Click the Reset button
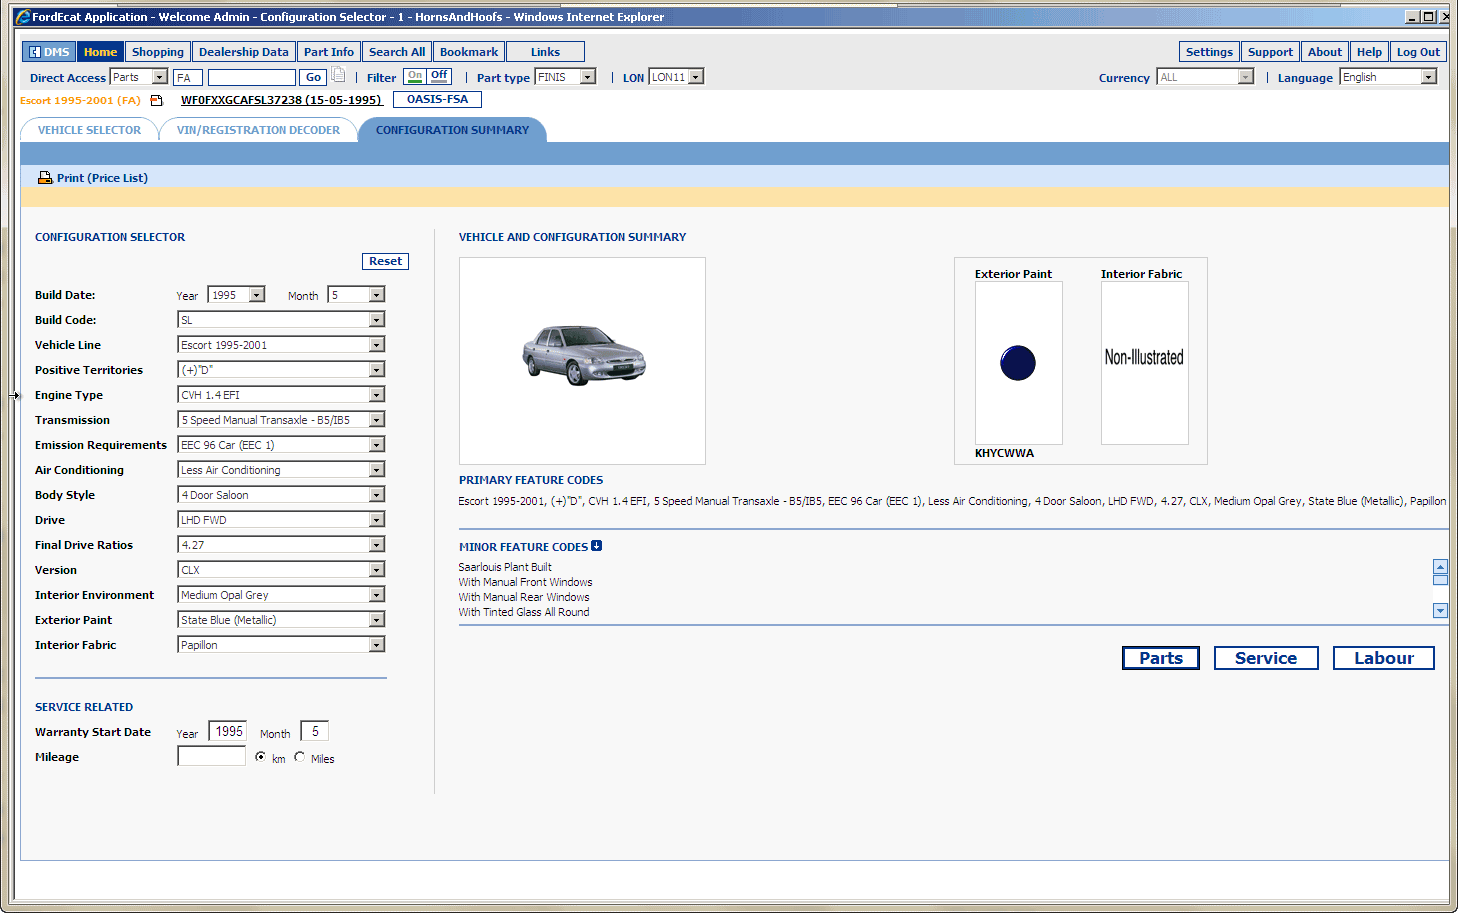The height and width of the screenshot is (913, 1458). (385, 261)
